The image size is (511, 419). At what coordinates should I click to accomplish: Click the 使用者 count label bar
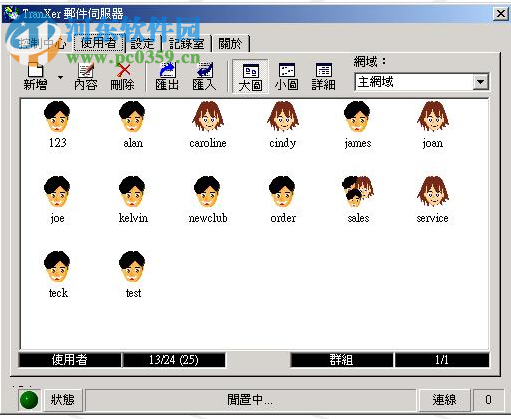(70, 360)
